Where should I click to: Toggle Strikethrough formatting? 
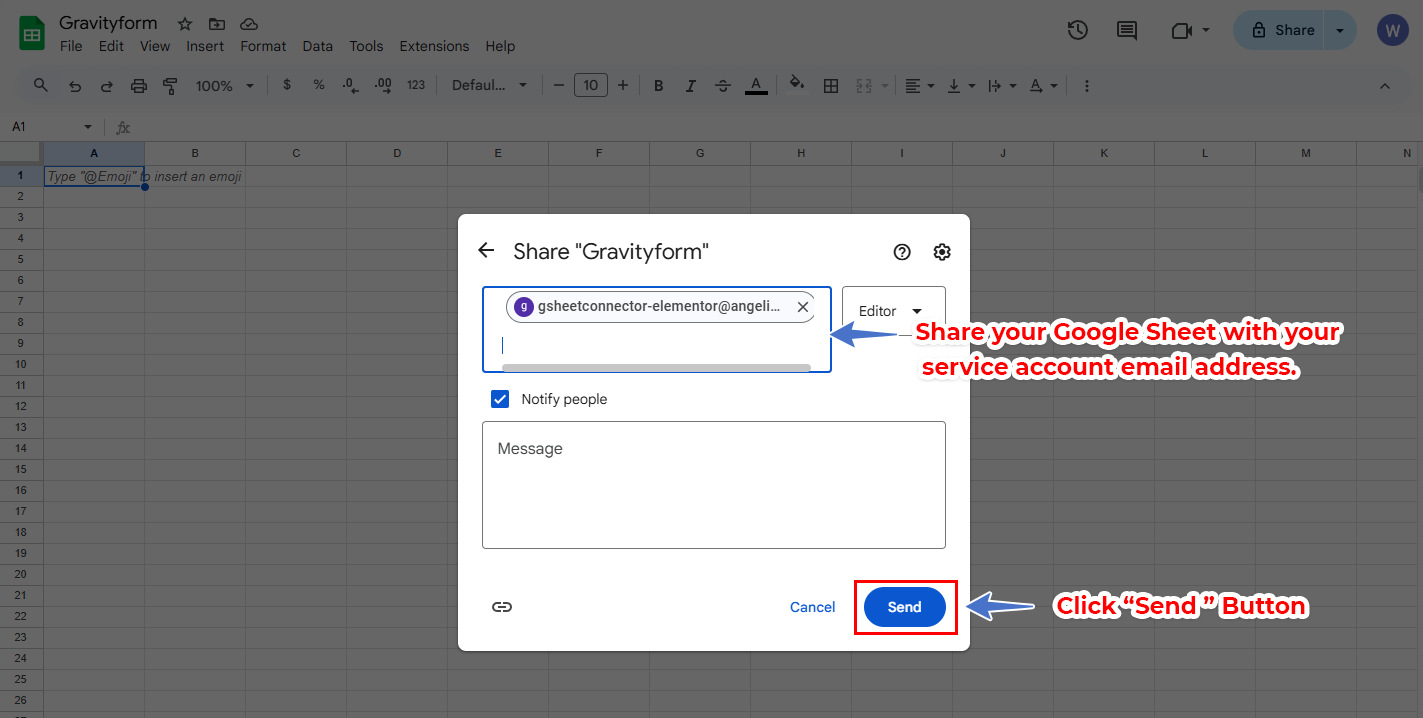723,85
